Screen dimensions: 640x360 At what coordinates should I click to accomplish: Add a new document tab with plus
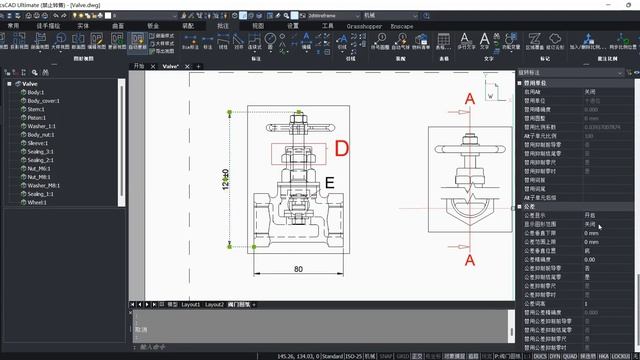pyautogui.click(x=198, y=66)
